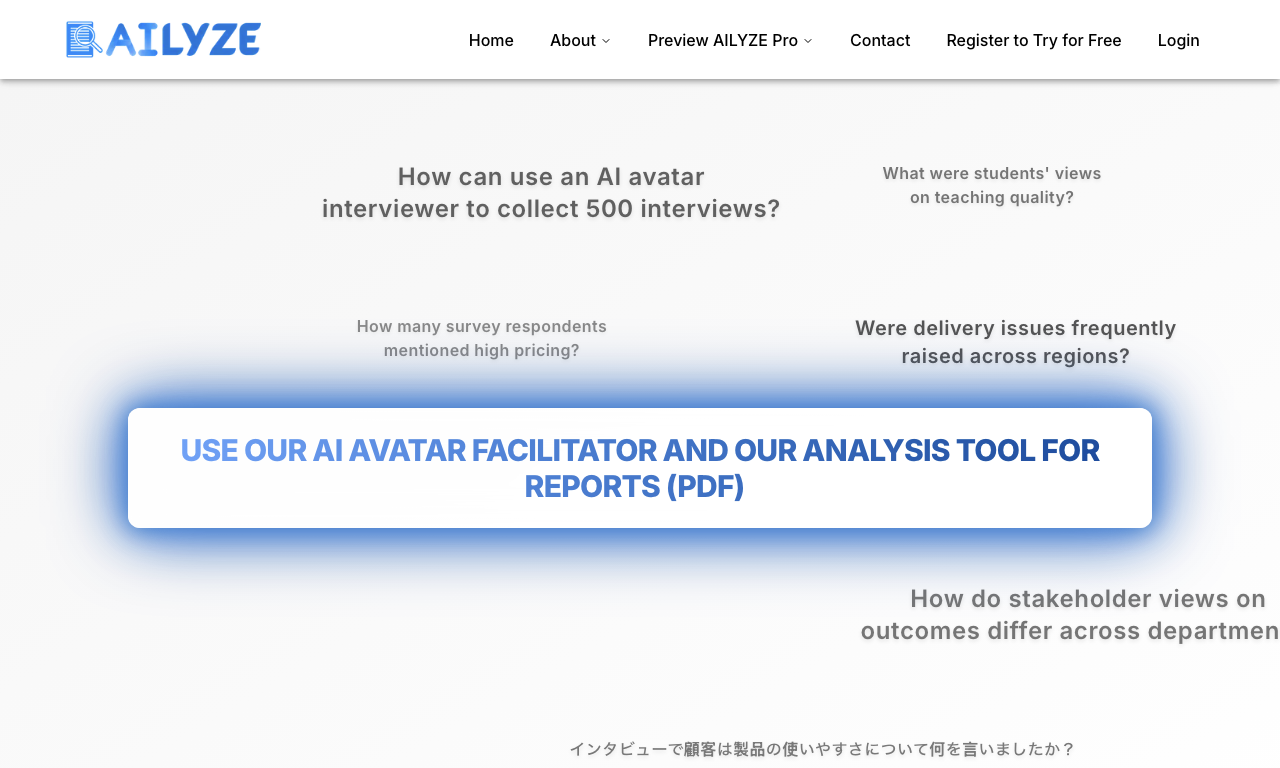
Task: Select the Japanese interview question text
Action: (x=822, y=749)
